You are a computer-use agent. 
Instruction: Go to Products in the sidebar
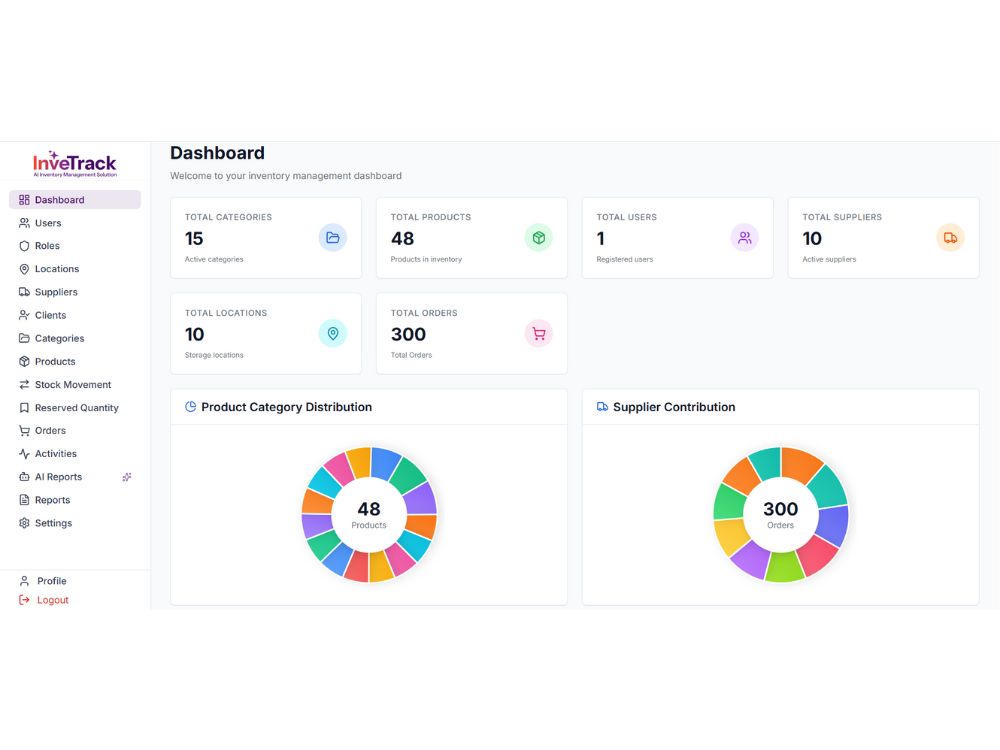tap(75, 361)
